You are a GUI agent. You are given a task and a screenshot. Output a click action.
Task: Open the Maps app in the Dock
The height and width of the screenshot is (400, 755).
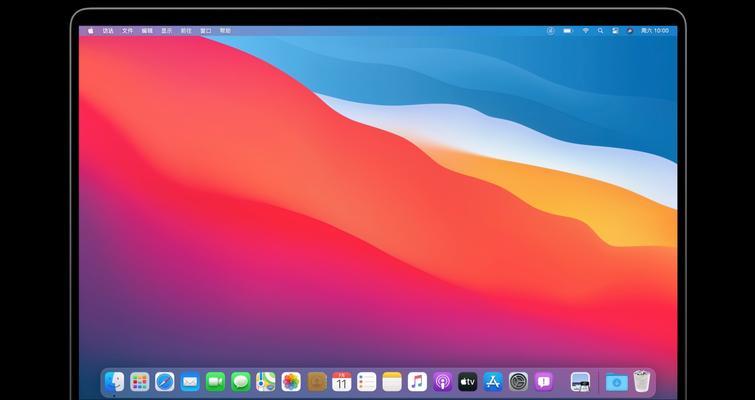click(x=266, y=382)
